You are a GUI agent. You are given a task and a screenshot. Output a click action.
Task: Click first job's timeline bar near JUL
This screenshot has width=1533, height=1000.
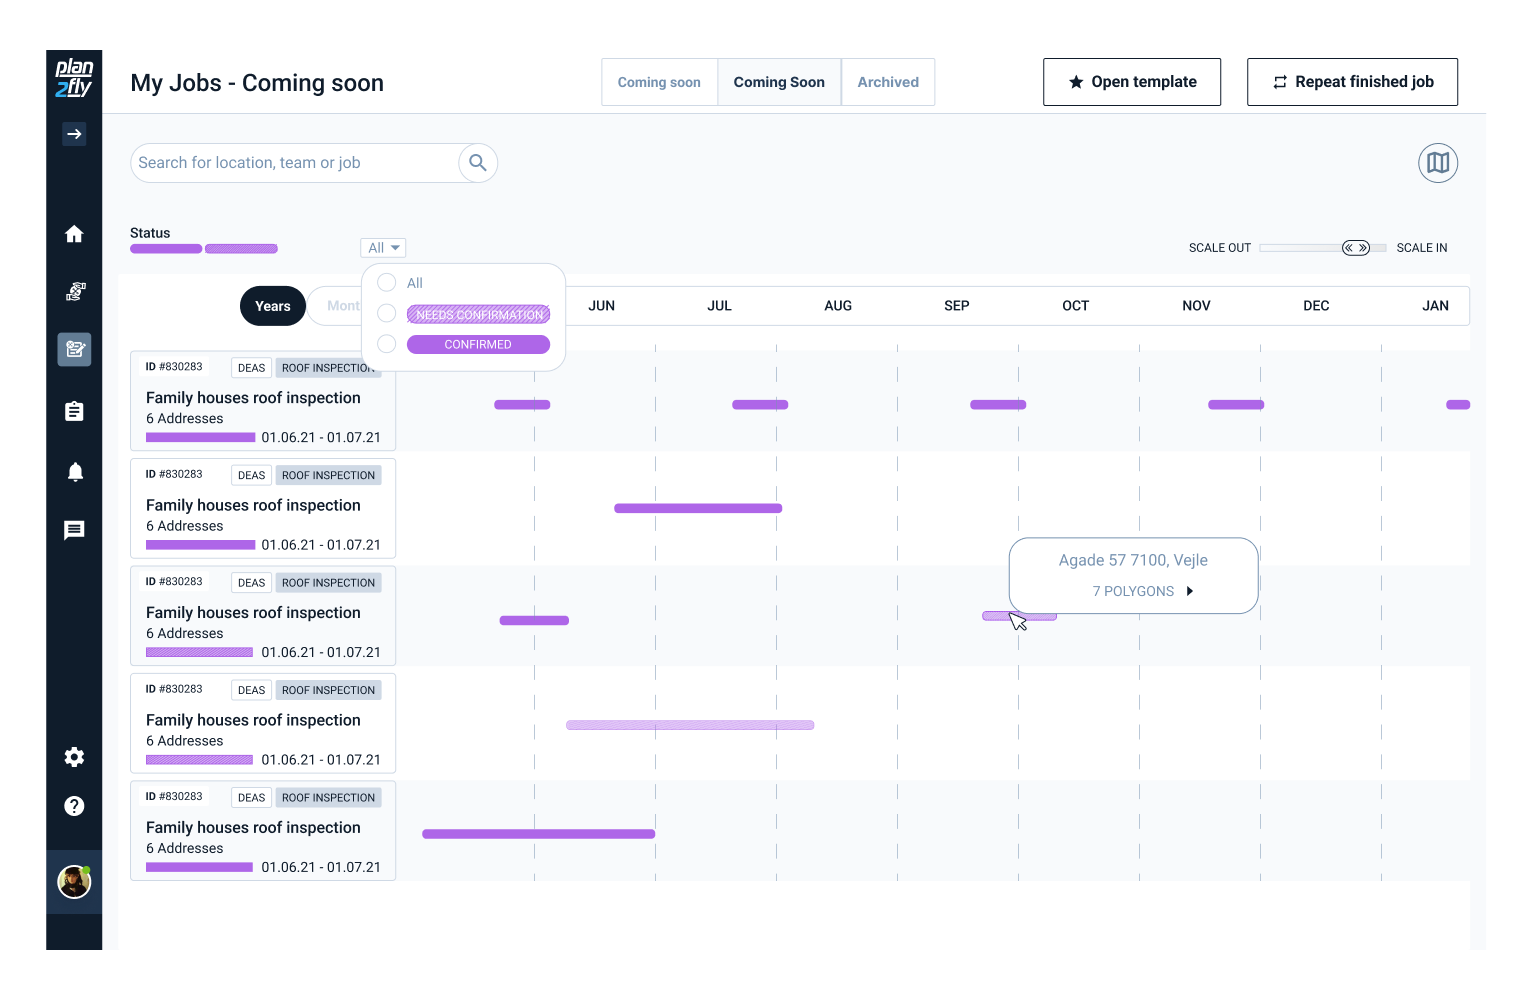(760, 405)
